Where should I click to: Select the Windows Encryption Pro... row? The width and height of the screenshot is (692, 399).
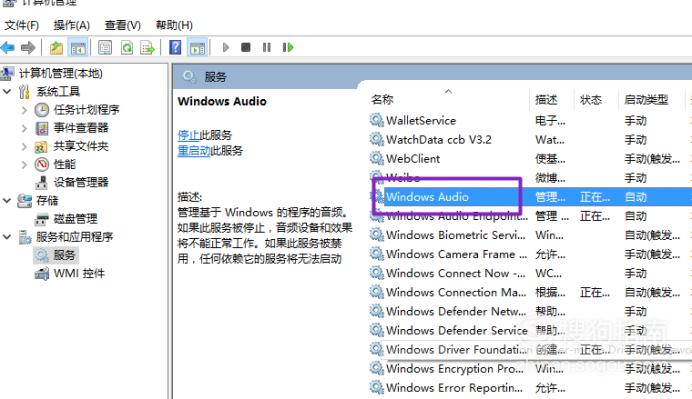tap(530, 369)
